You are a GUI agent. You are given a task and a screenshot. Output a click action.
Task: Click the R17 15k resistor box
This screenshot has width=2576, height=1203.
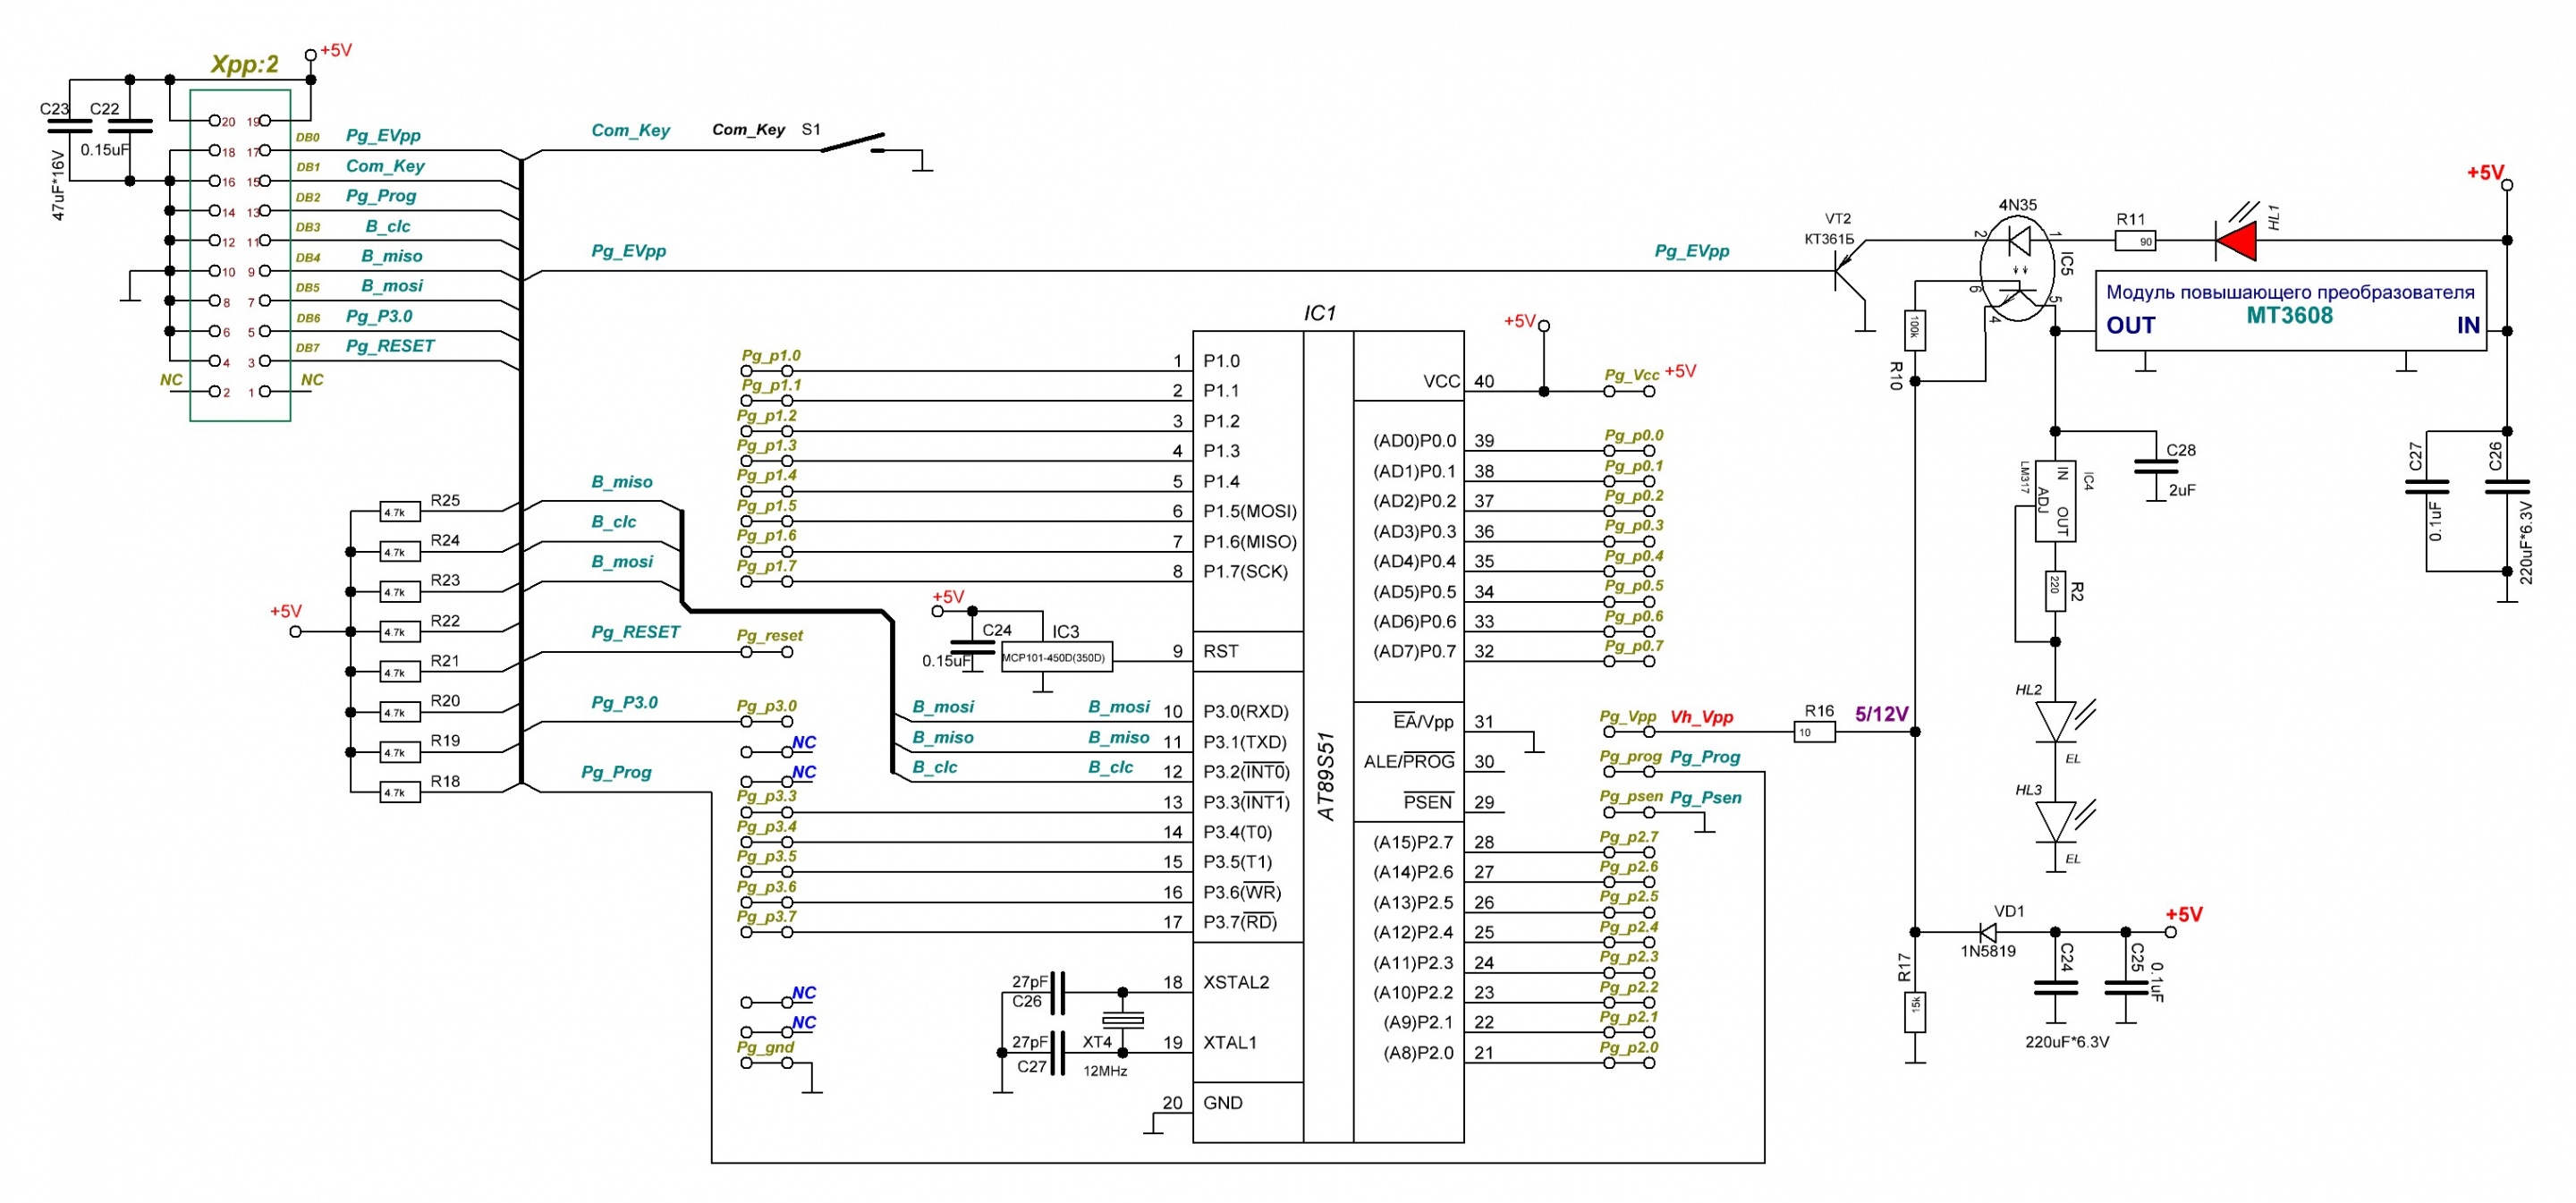tap(1915, 1012)
